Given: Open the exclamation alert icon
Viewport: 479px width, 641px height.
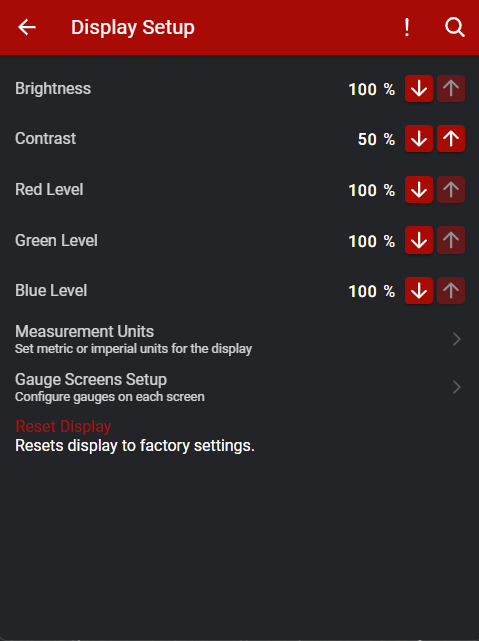Looking at the screenshot, I should [407, 27].
